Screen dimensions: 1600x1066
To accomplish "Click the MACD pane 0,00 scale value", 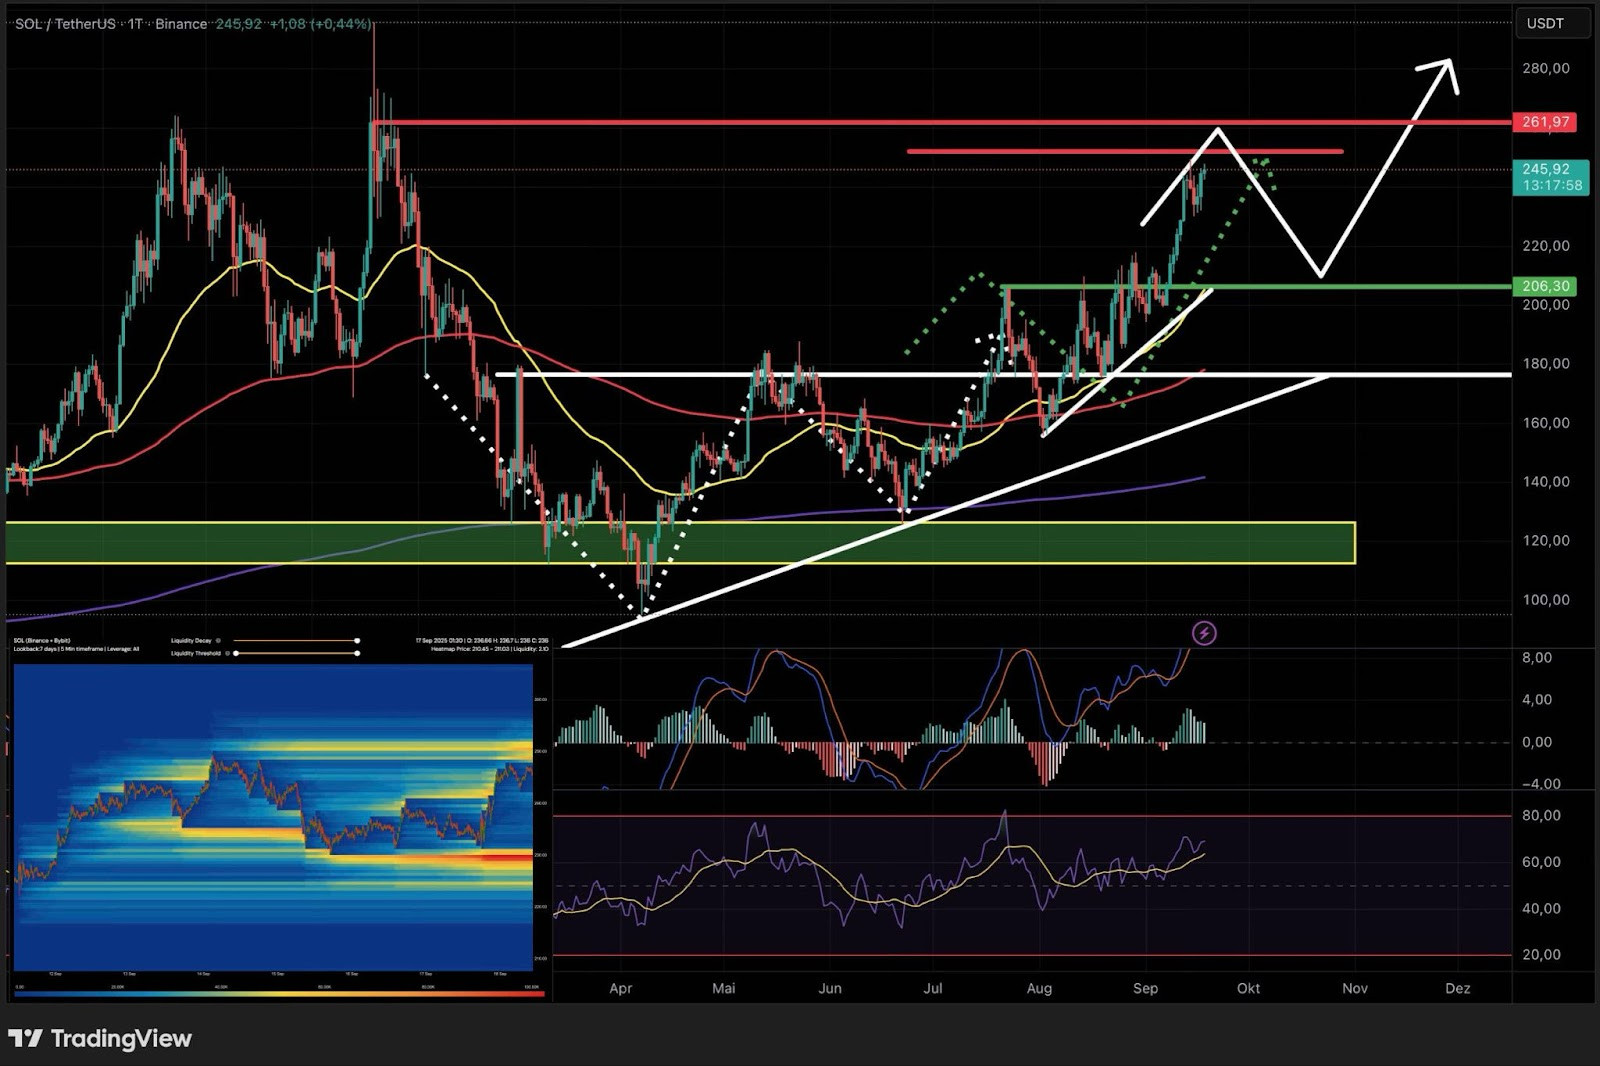I will tap(1536, 742).
